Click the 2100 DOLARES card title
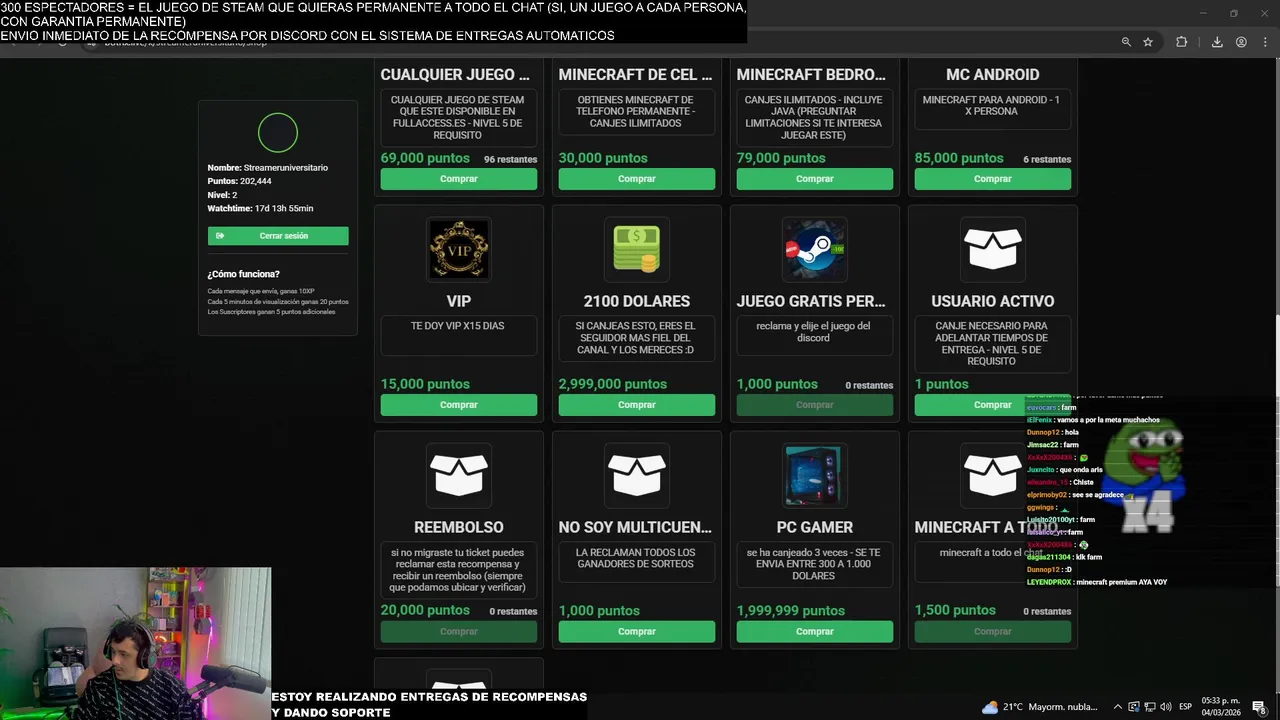This screenshot has height=720, width=1280. [x=637, y=301]
